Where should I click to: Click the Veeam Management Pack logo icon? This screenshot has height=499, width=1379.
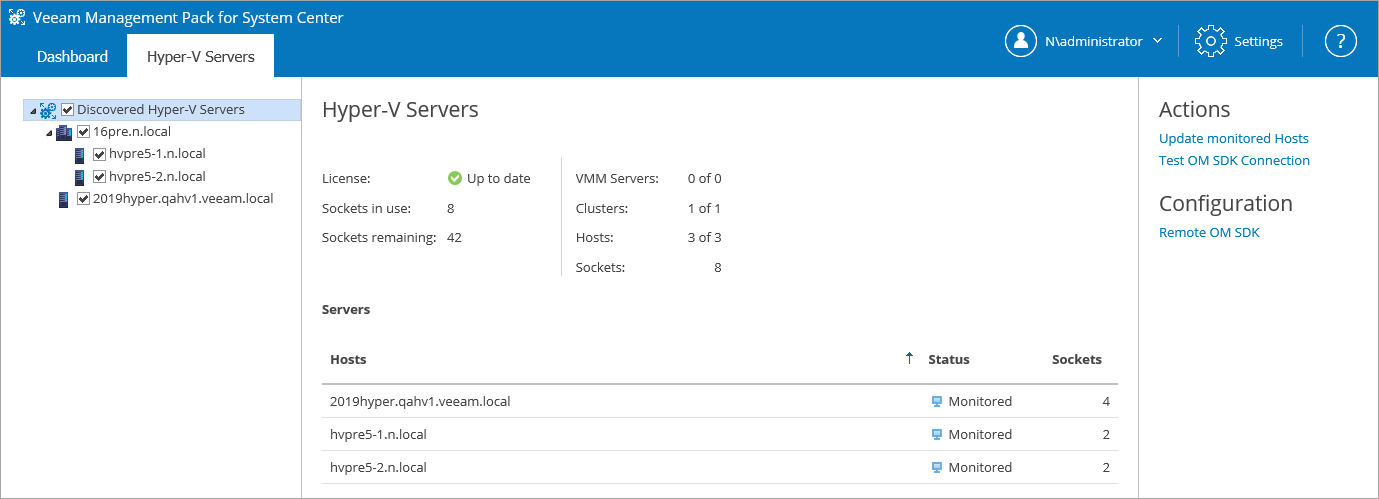(x=17, y=17)
